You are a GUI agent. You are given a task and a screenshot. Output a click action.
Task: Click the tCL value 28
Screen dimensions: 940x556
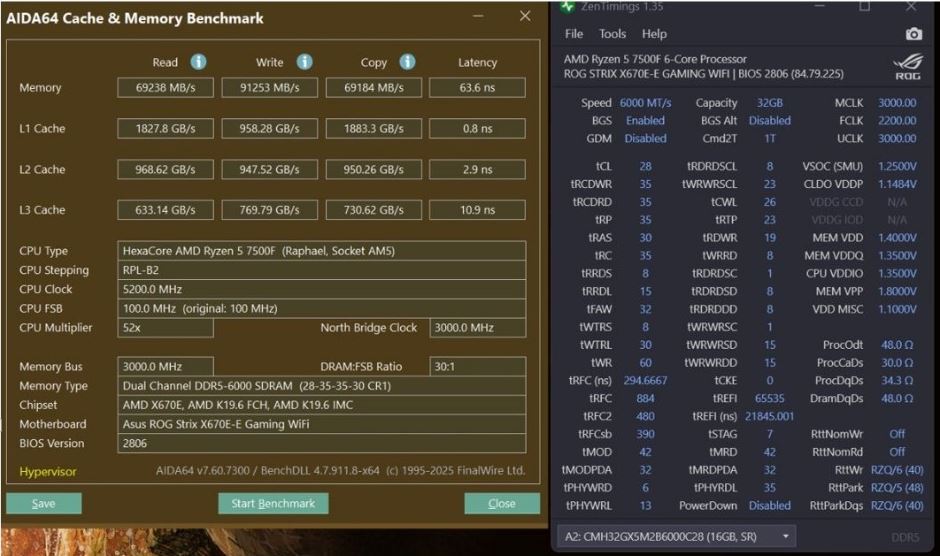(646, 166)
